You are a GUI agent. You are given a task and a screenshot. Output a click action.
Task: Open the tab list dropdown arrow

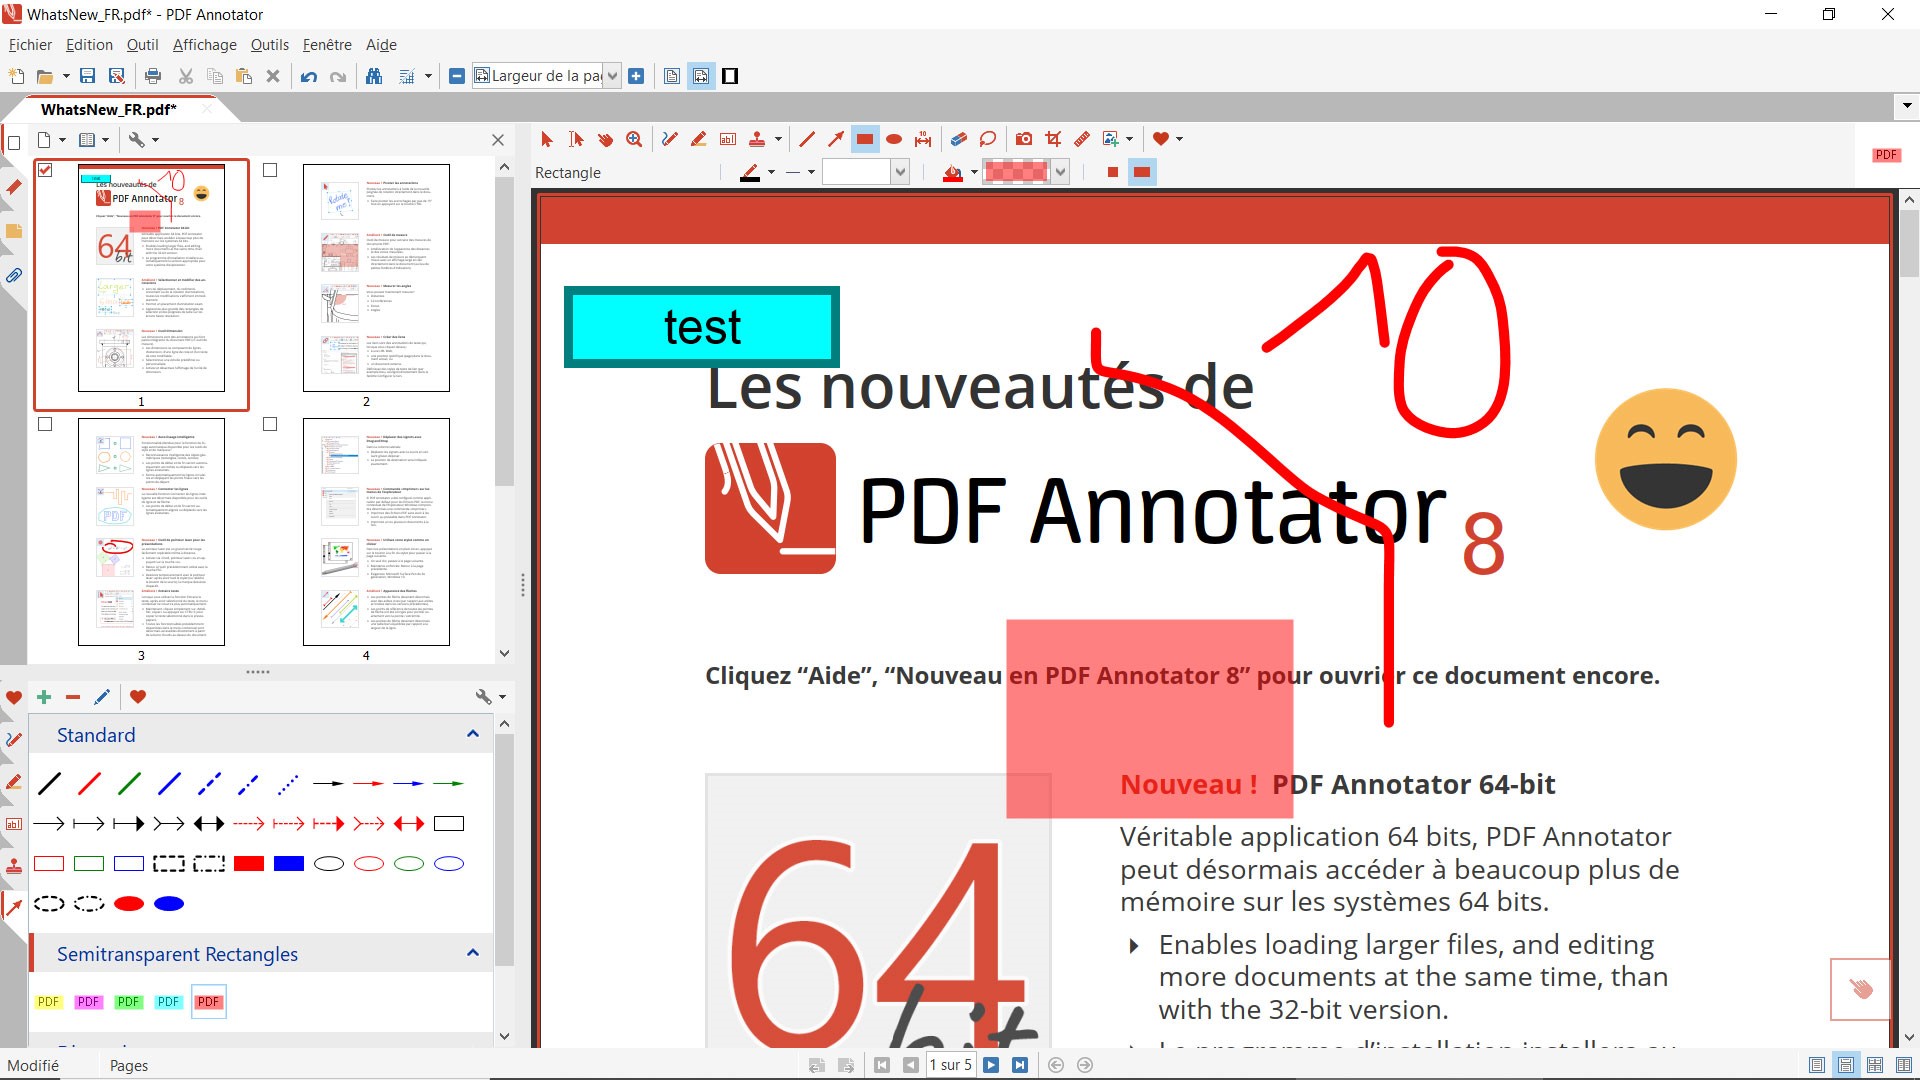coord(1907,105)
